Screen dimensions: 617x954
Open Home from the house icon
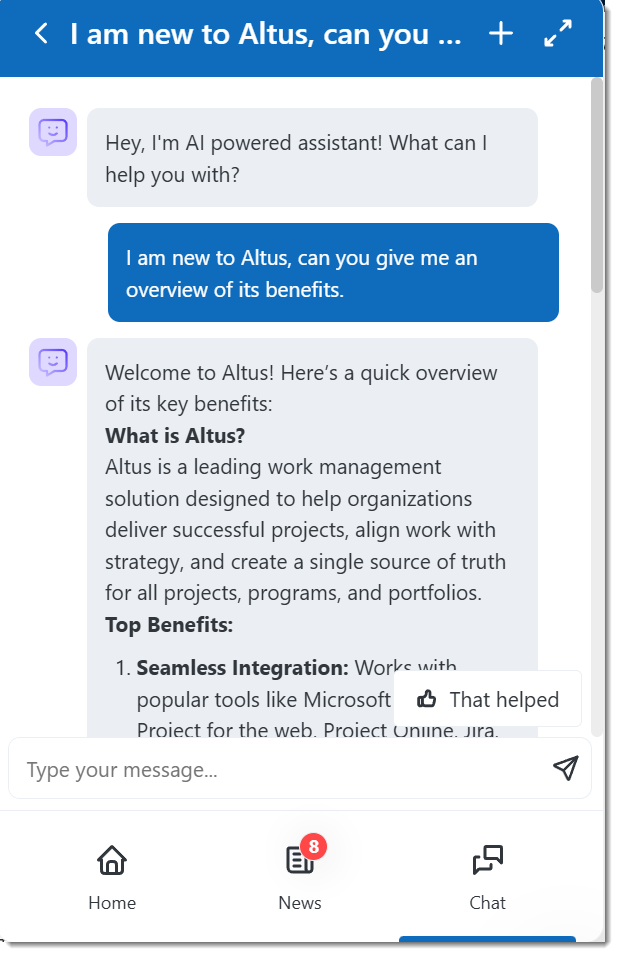112,860
